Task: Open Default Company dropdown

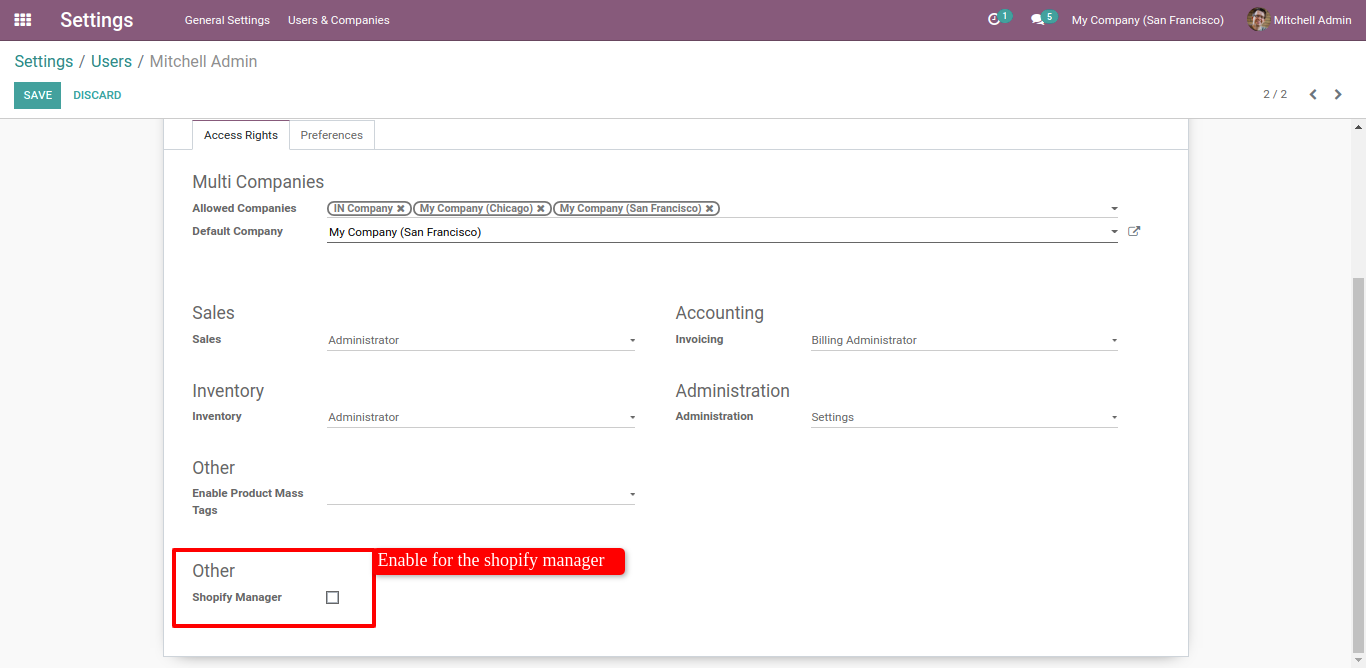Action: click(x=722, y=232)
